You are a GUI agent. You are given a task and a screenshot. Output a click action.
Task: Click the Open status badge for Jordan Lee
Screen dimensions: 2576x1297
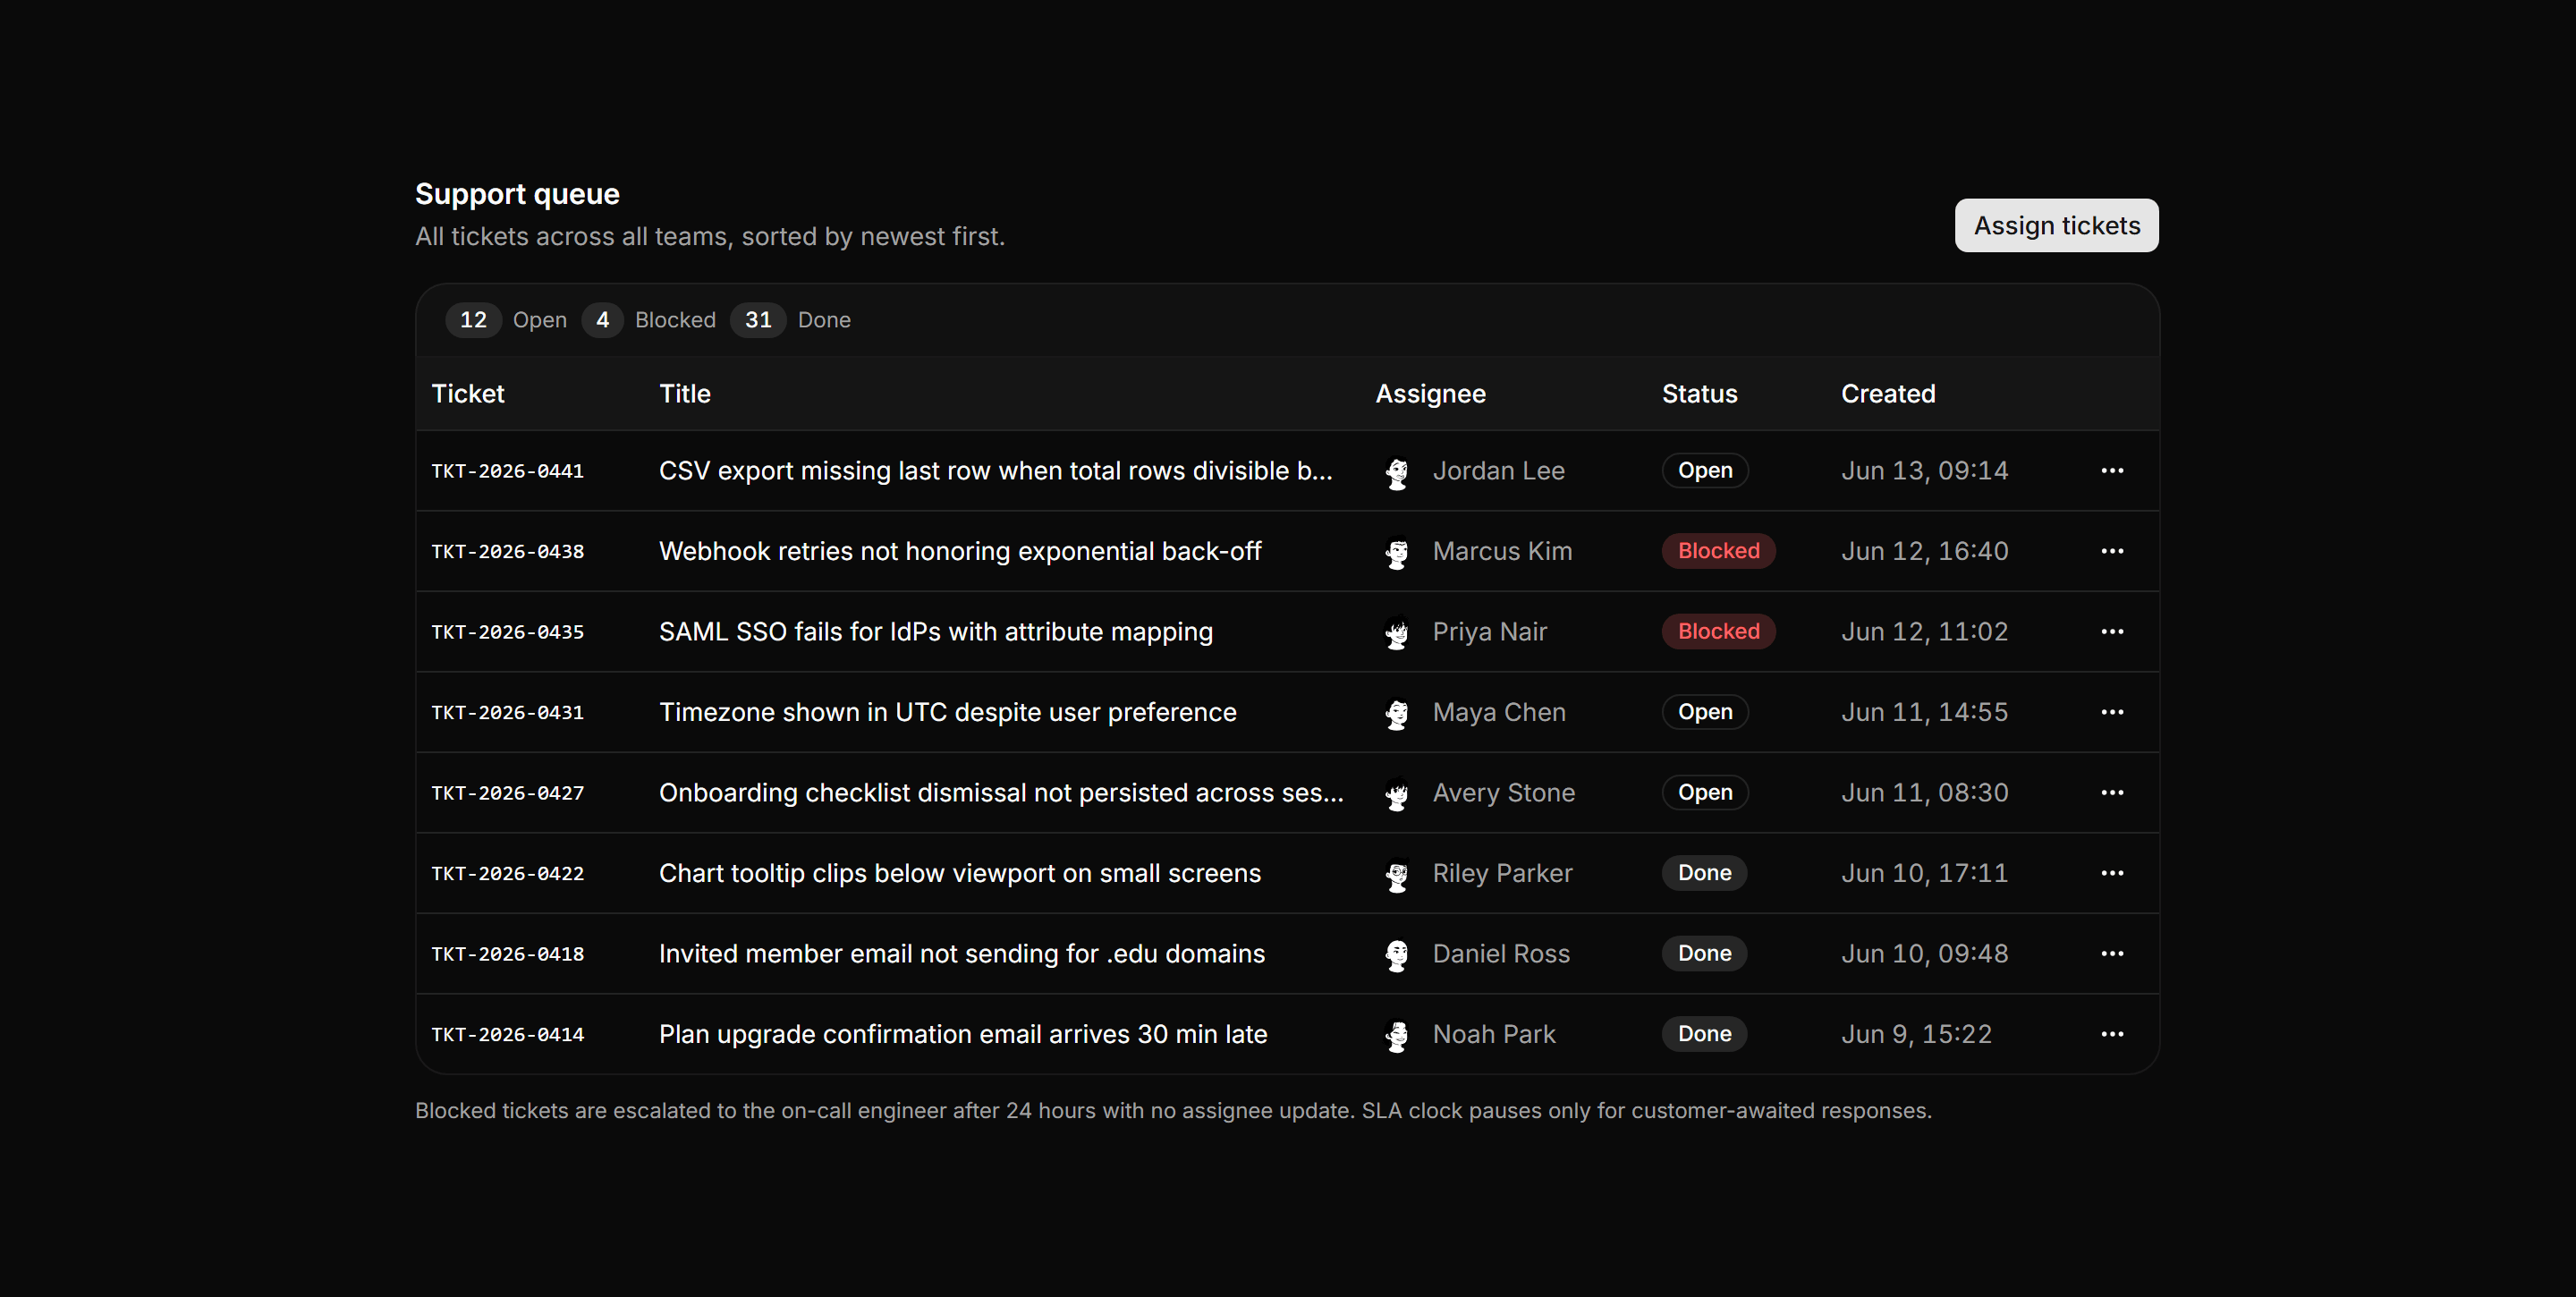point(1705,471)
